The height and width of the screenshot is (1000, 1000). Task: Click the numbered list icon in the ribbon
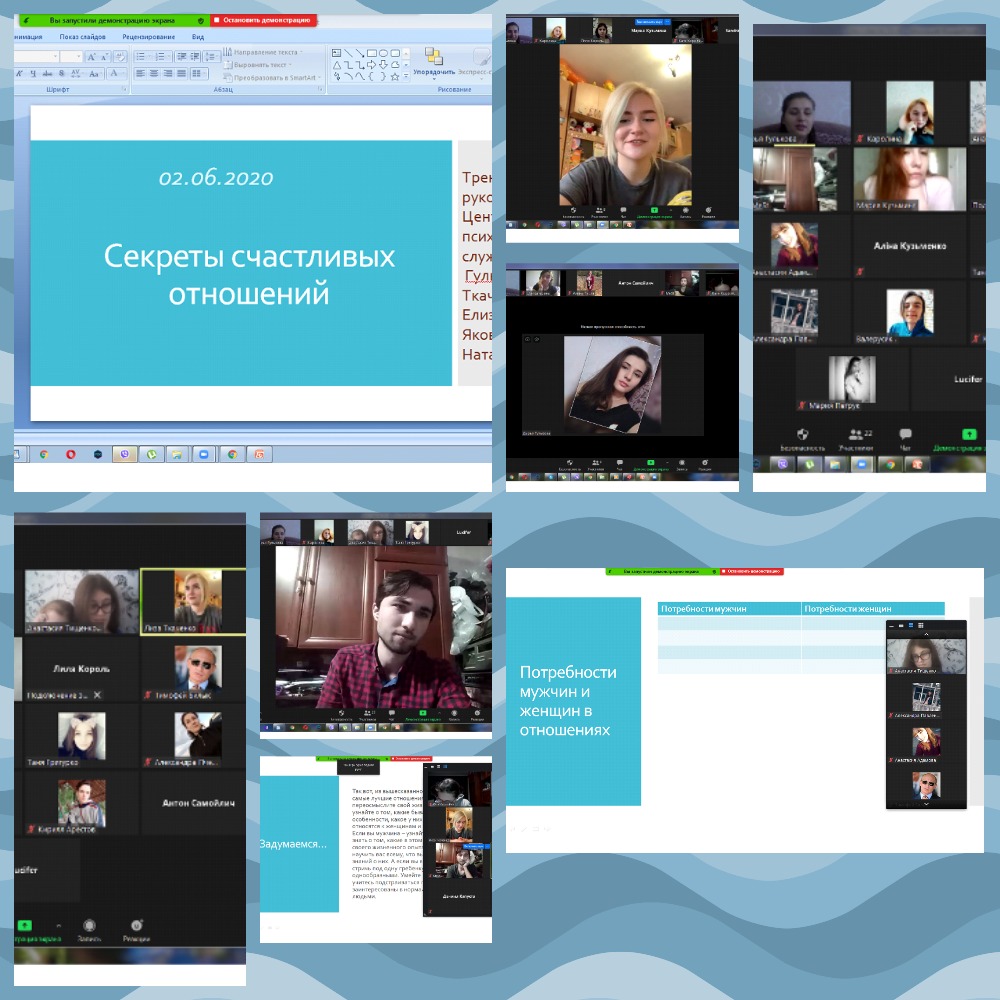tap(160, 56)
